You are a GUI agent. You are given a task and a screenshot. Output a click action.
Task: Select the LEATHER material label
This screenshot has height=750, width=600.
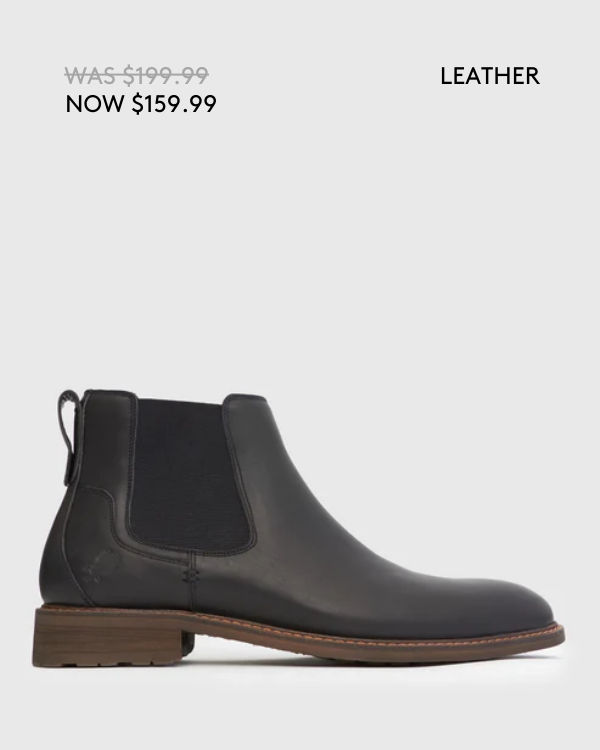[x=490, y=76]
